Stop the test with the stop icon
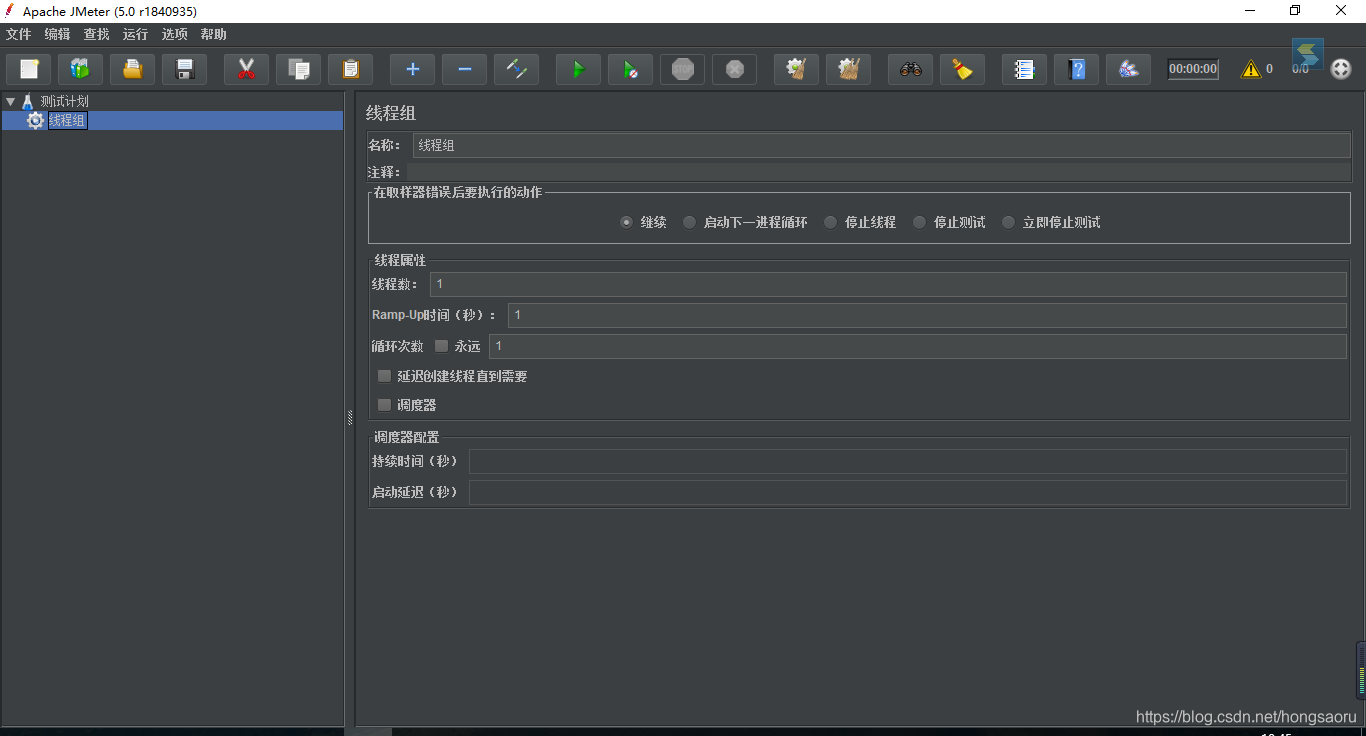 (x=682, y=69)
